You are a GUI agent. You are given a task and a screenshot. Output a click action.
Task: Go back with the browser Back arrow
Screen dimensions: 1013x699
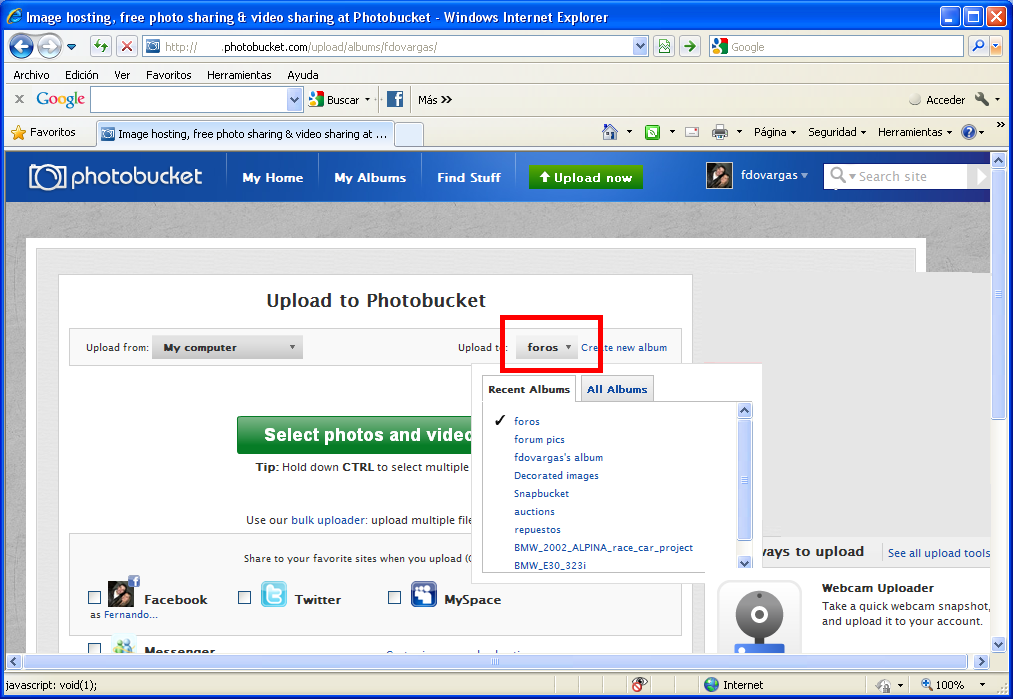(x=22, y=47)
